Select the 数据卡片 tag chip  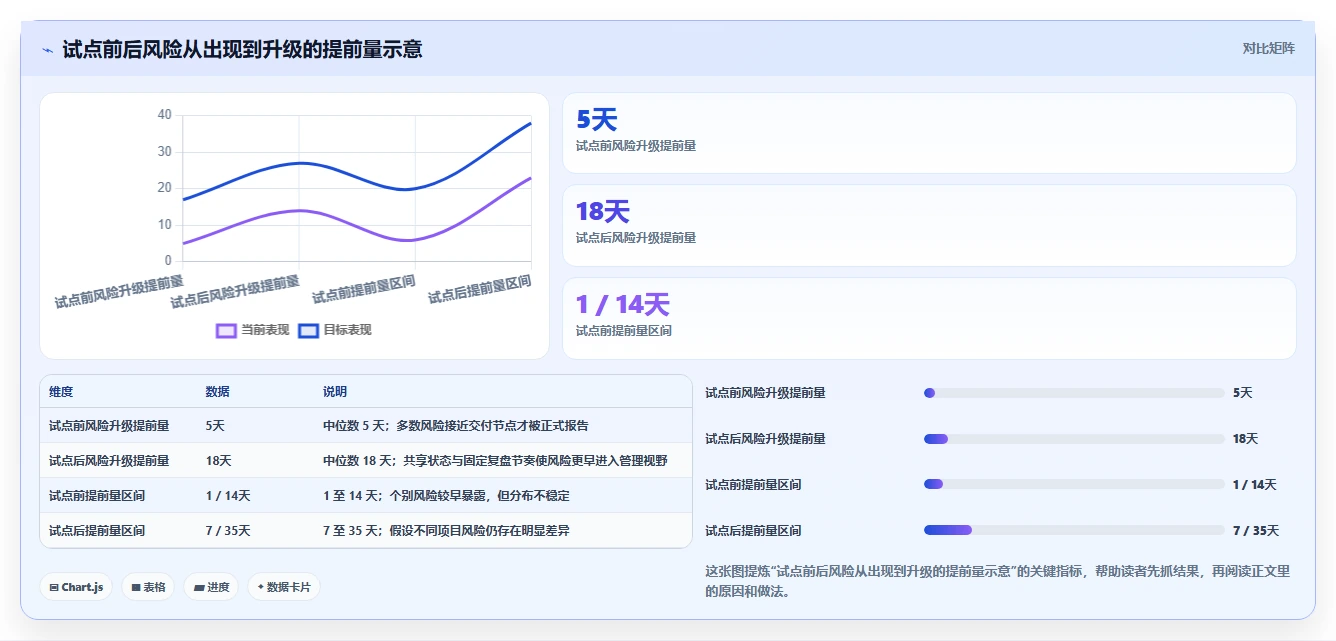pyautogui.click(x=284, y=587)
